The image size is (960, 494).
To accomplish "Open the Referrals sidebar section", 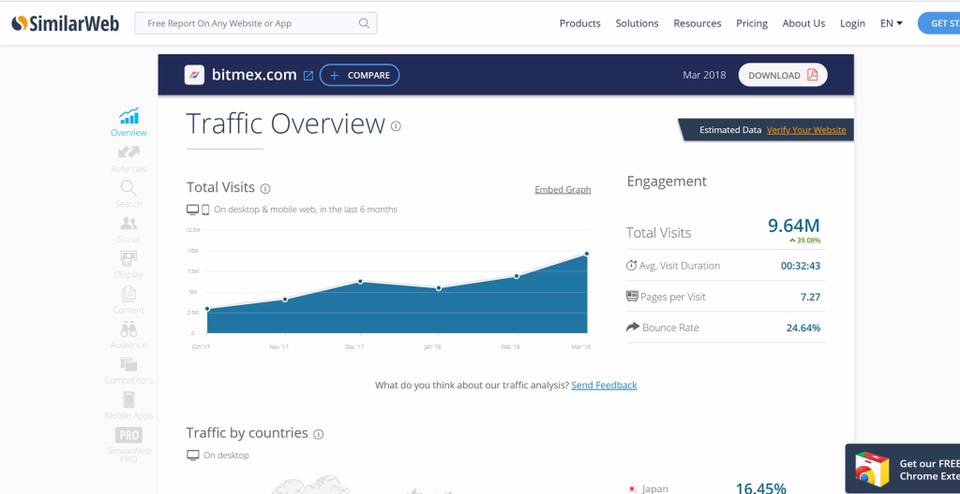I will click(129, 158).
